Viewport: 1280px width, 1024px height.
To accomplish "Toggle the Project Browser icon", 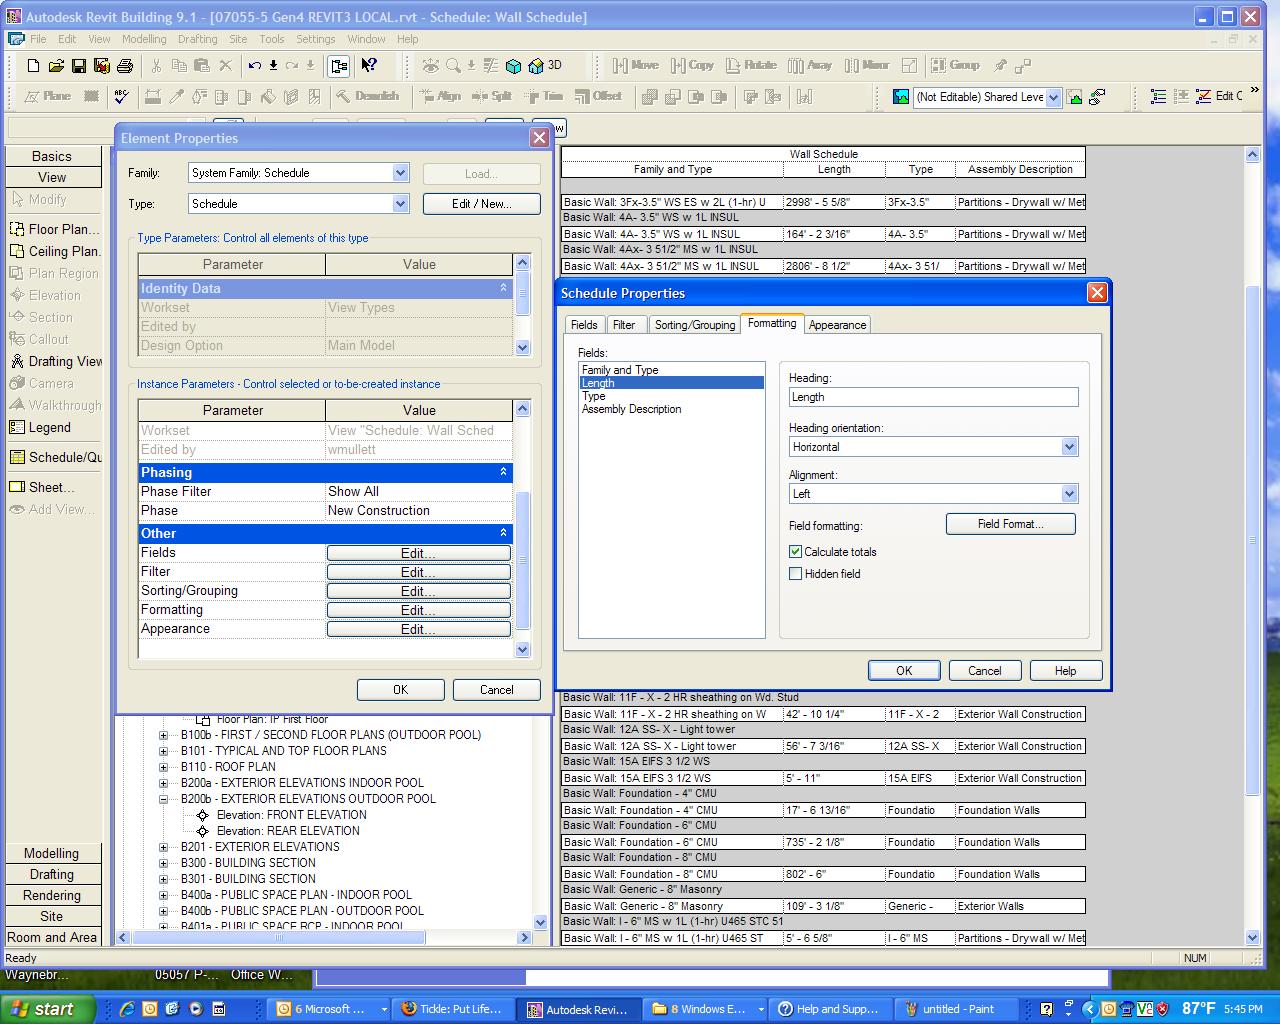I will [x=339, y=66].
